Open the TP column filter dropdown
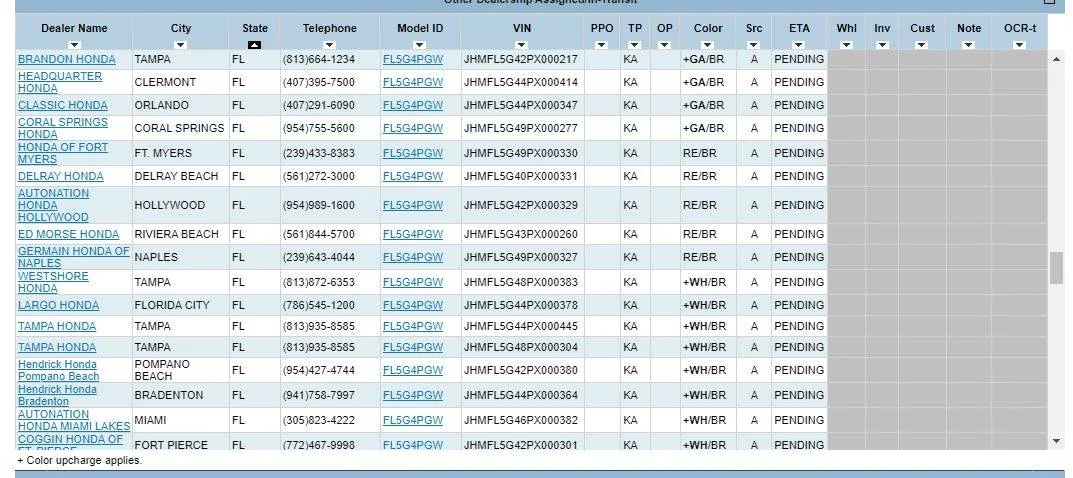This screenshot has width=1073, height=478. pos(634,45)
